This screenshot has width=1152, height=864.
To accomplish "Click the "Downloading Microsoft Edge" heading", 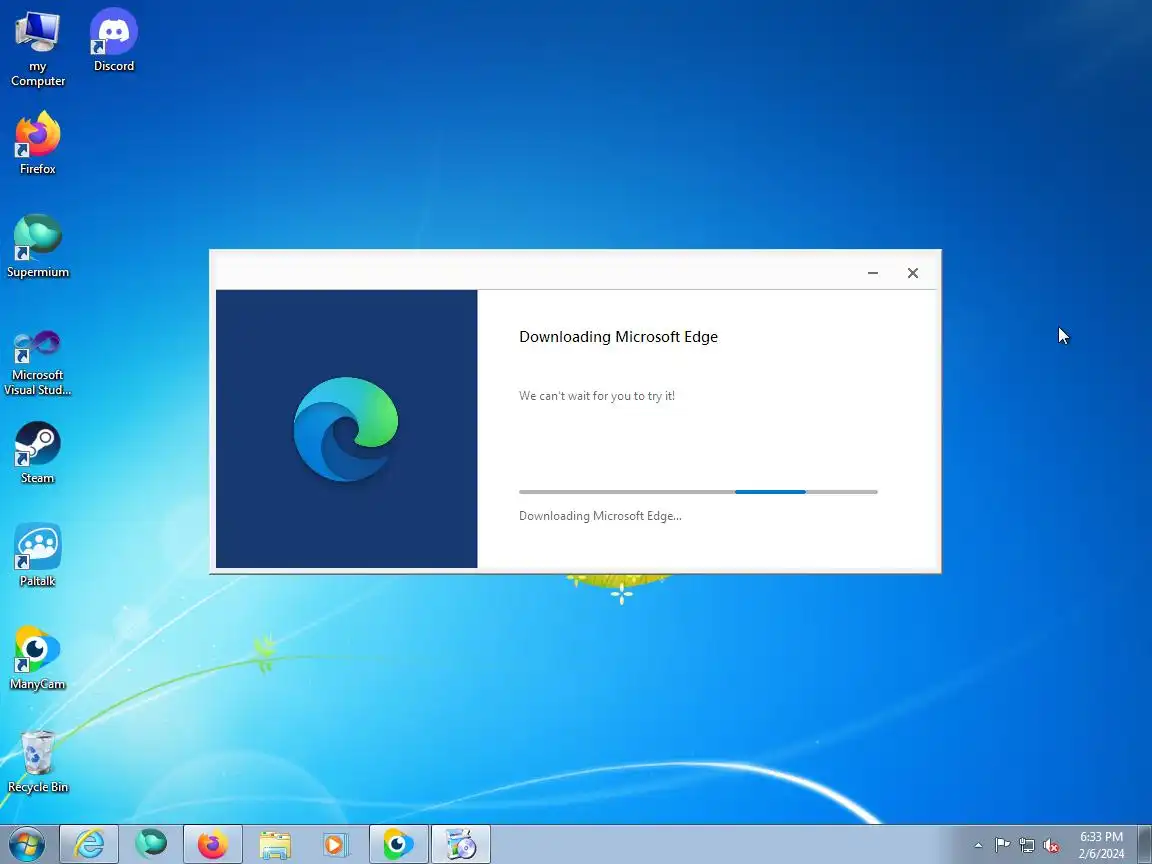I will (x=619, y=336).
